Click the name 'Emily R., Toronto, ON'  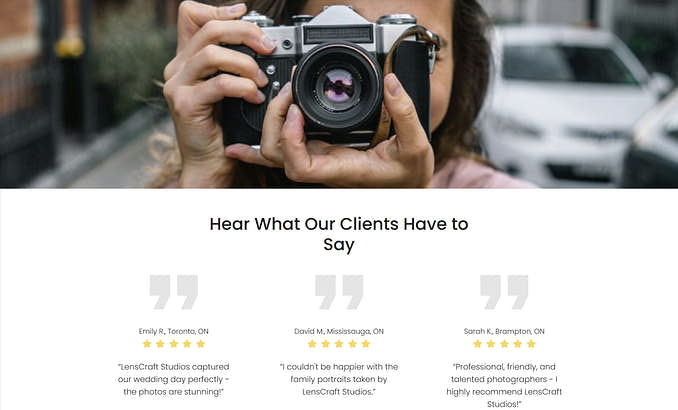point(174,331)
